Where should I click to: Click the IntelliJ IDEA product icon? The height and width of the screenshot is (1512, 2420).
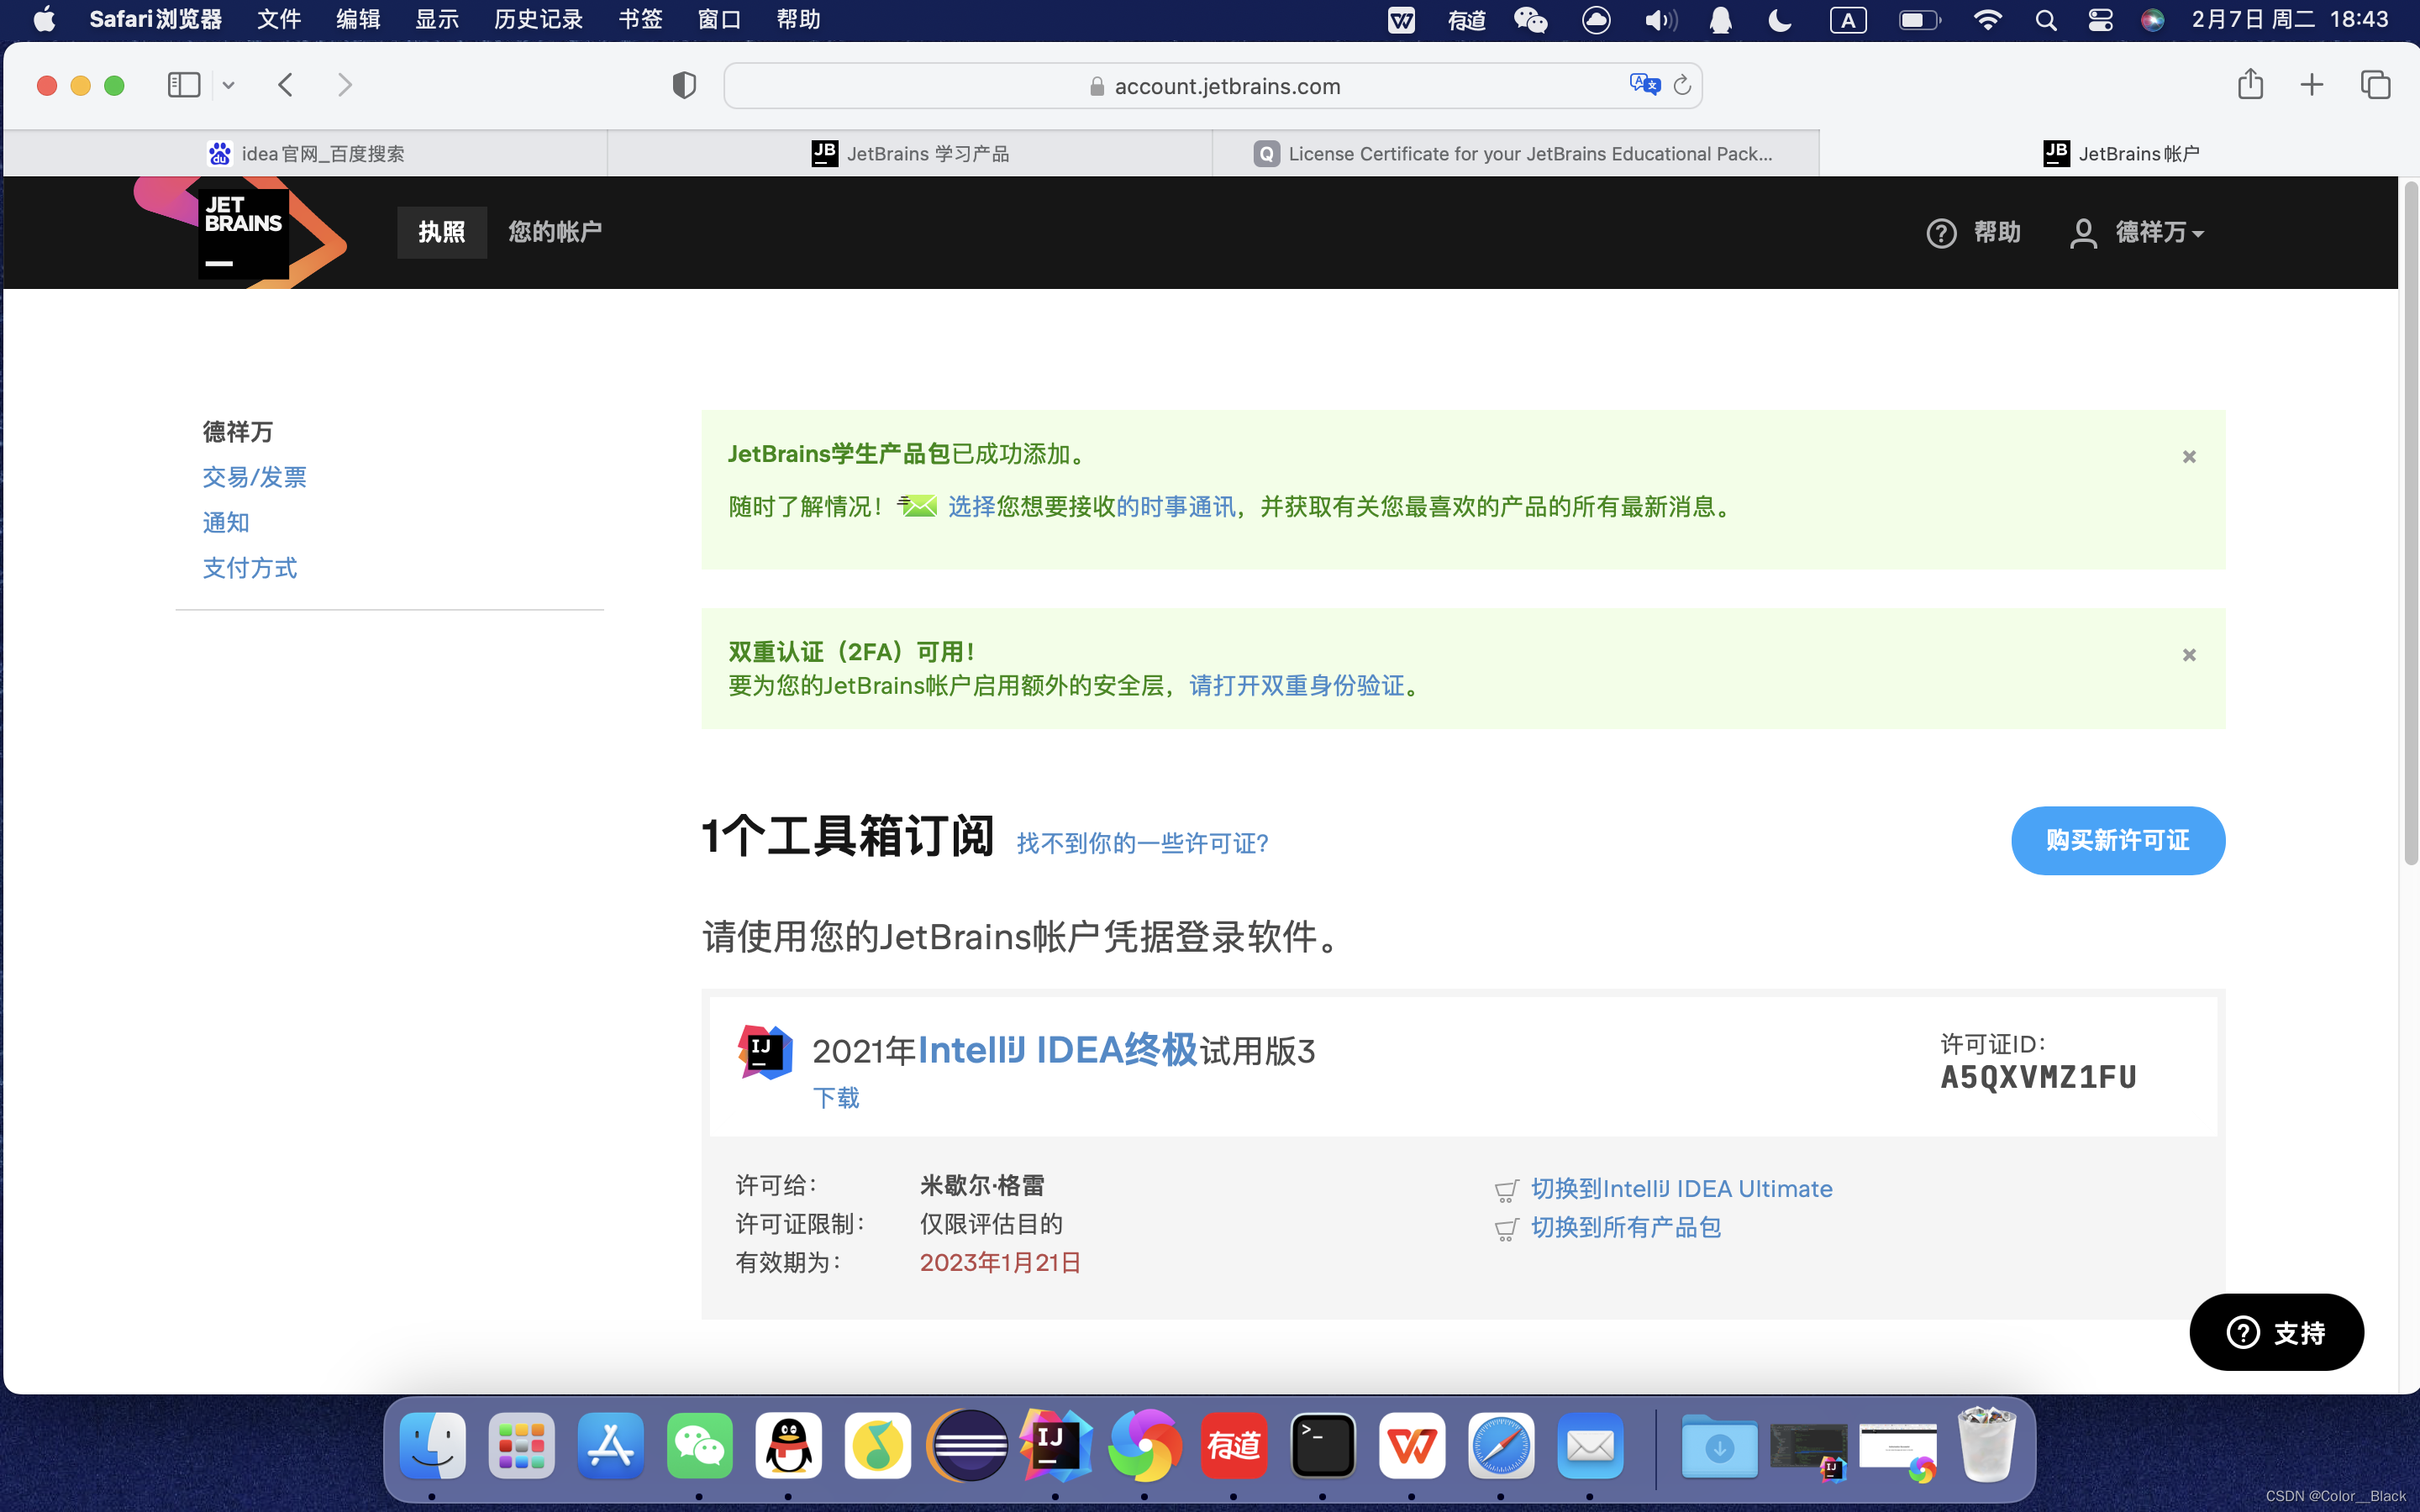click(765, 1051)
